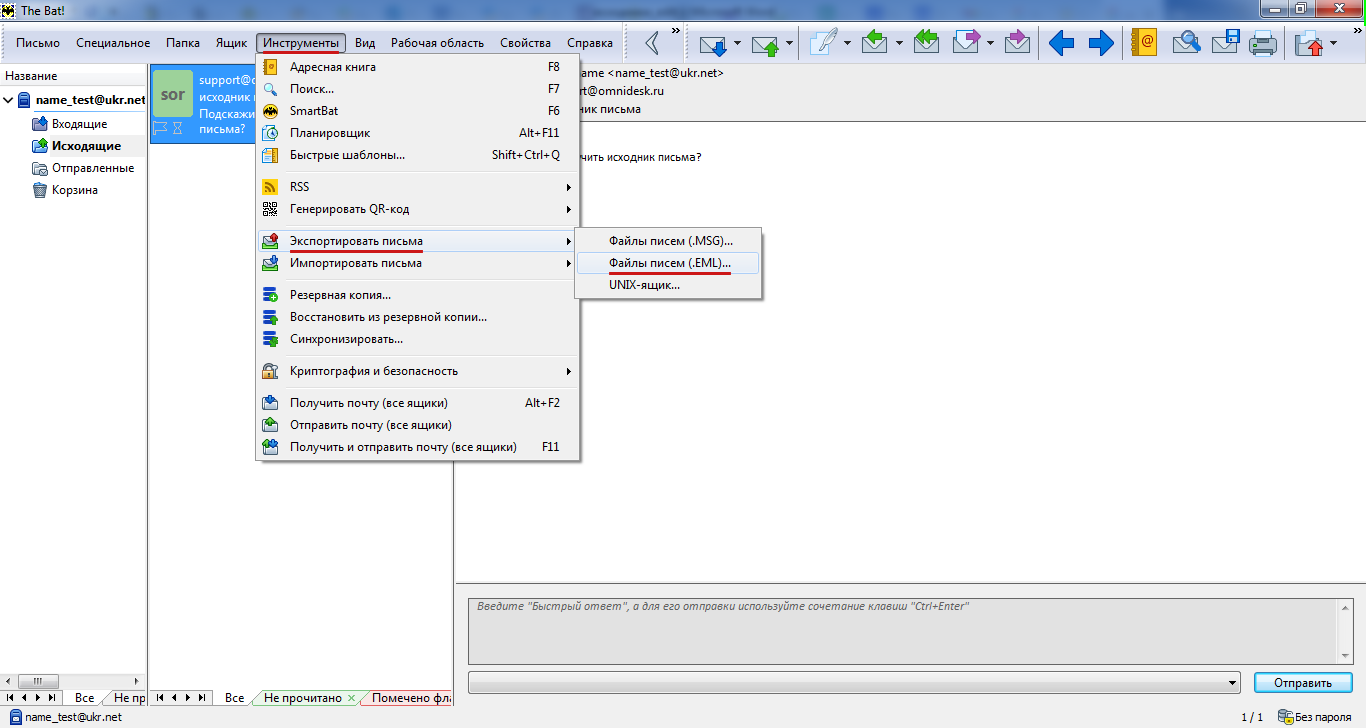Screen dimensions: 1366x728
Task: Open the Свойства menu
Action: pyautogui.click(x=525, y=43)
